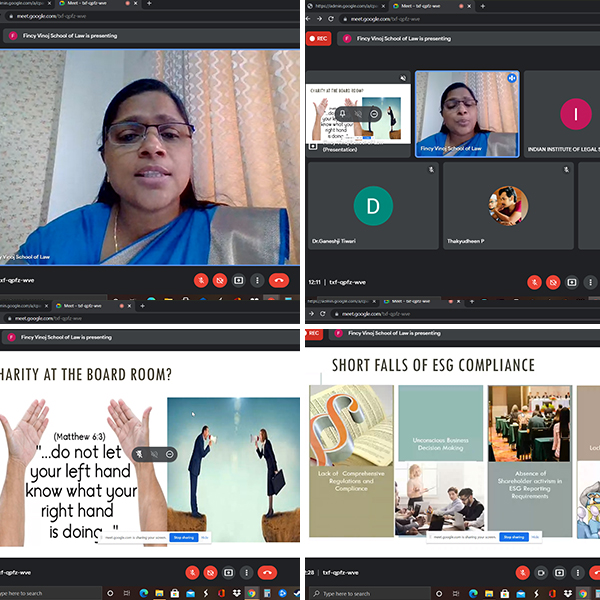Stop sharing in the Charity at Board Room window
Viewport: 600px width, 600px height.
tap(184, 538)
